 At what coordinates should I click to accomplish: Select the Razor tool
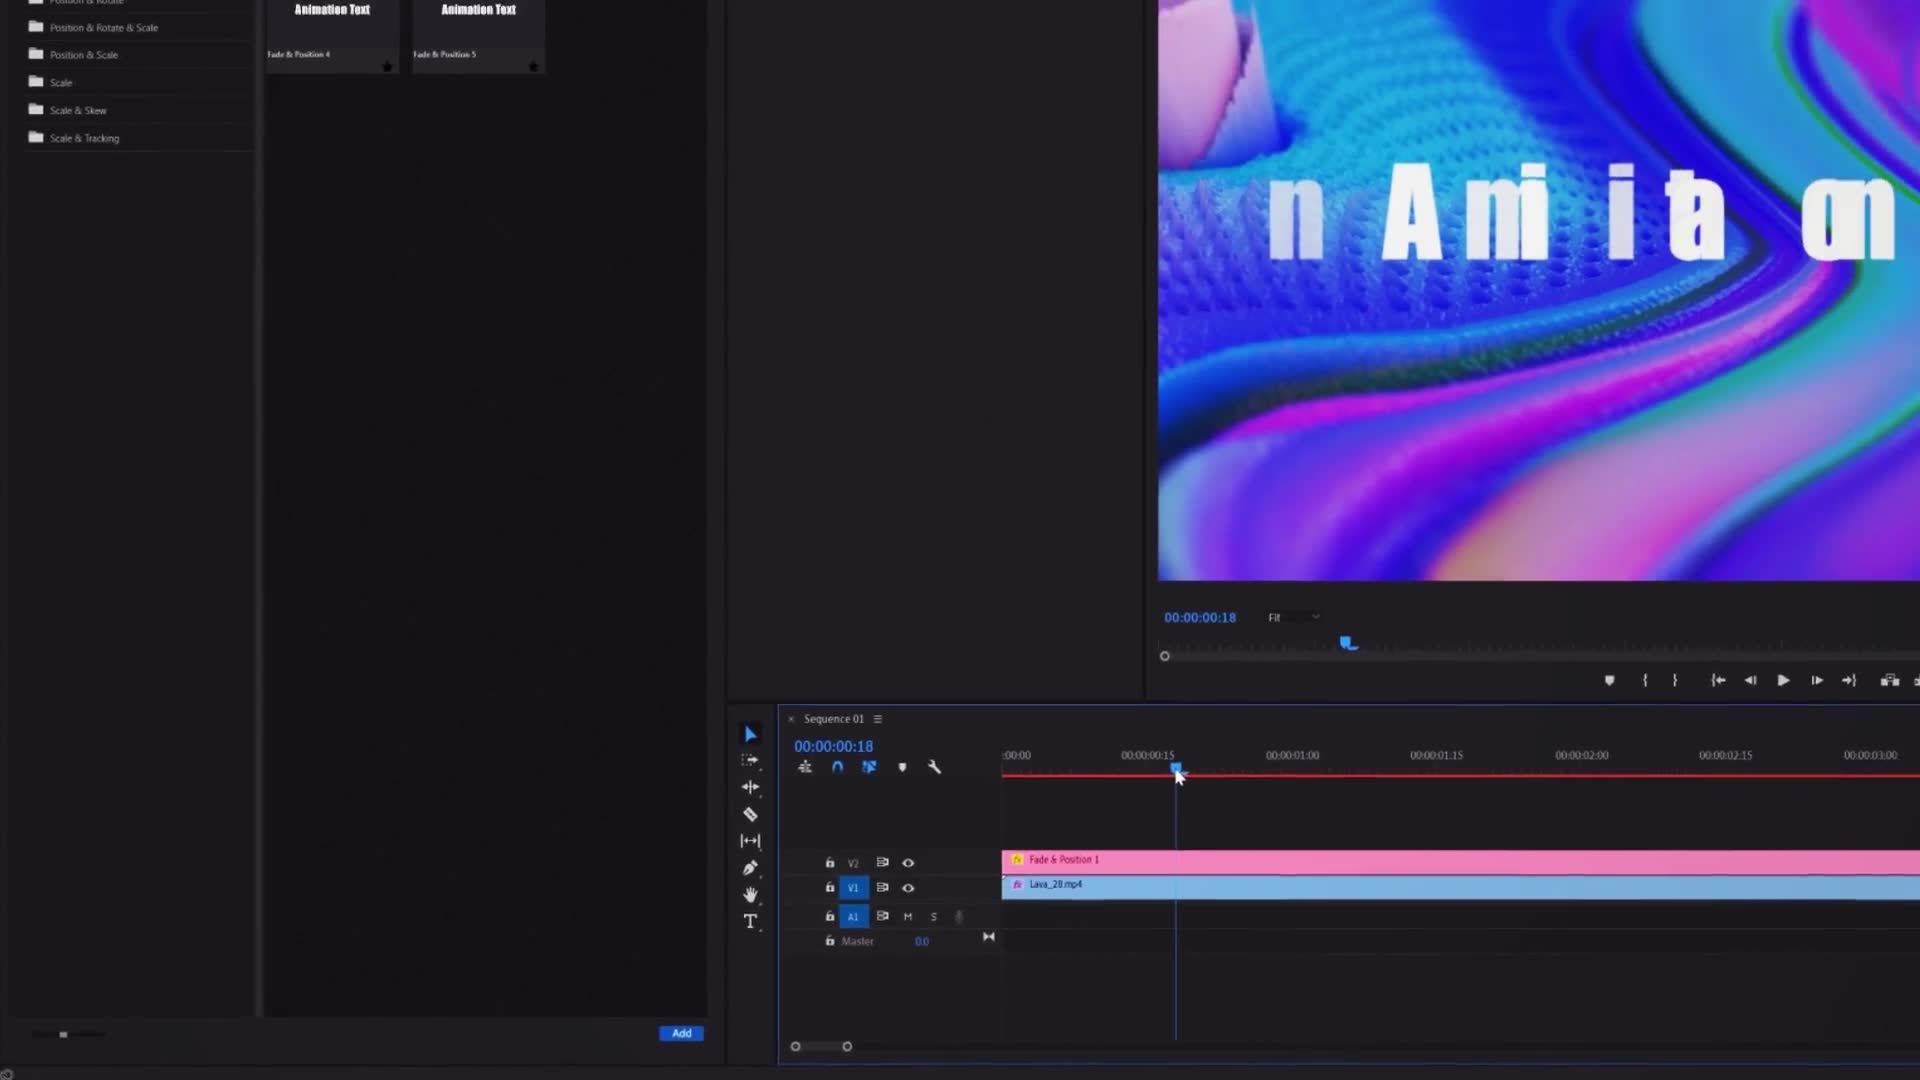pos(750,815)
